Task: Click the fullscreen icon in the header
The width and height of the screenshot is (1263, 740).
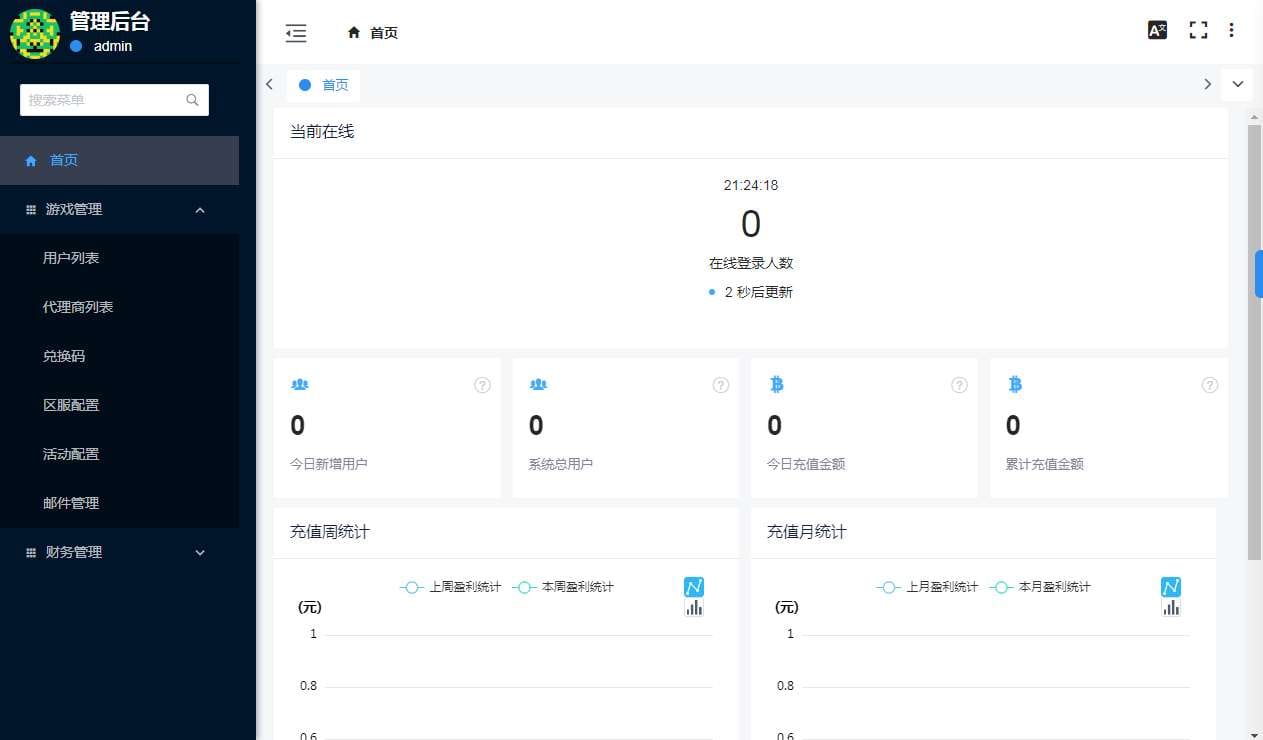Action: 1198,30
